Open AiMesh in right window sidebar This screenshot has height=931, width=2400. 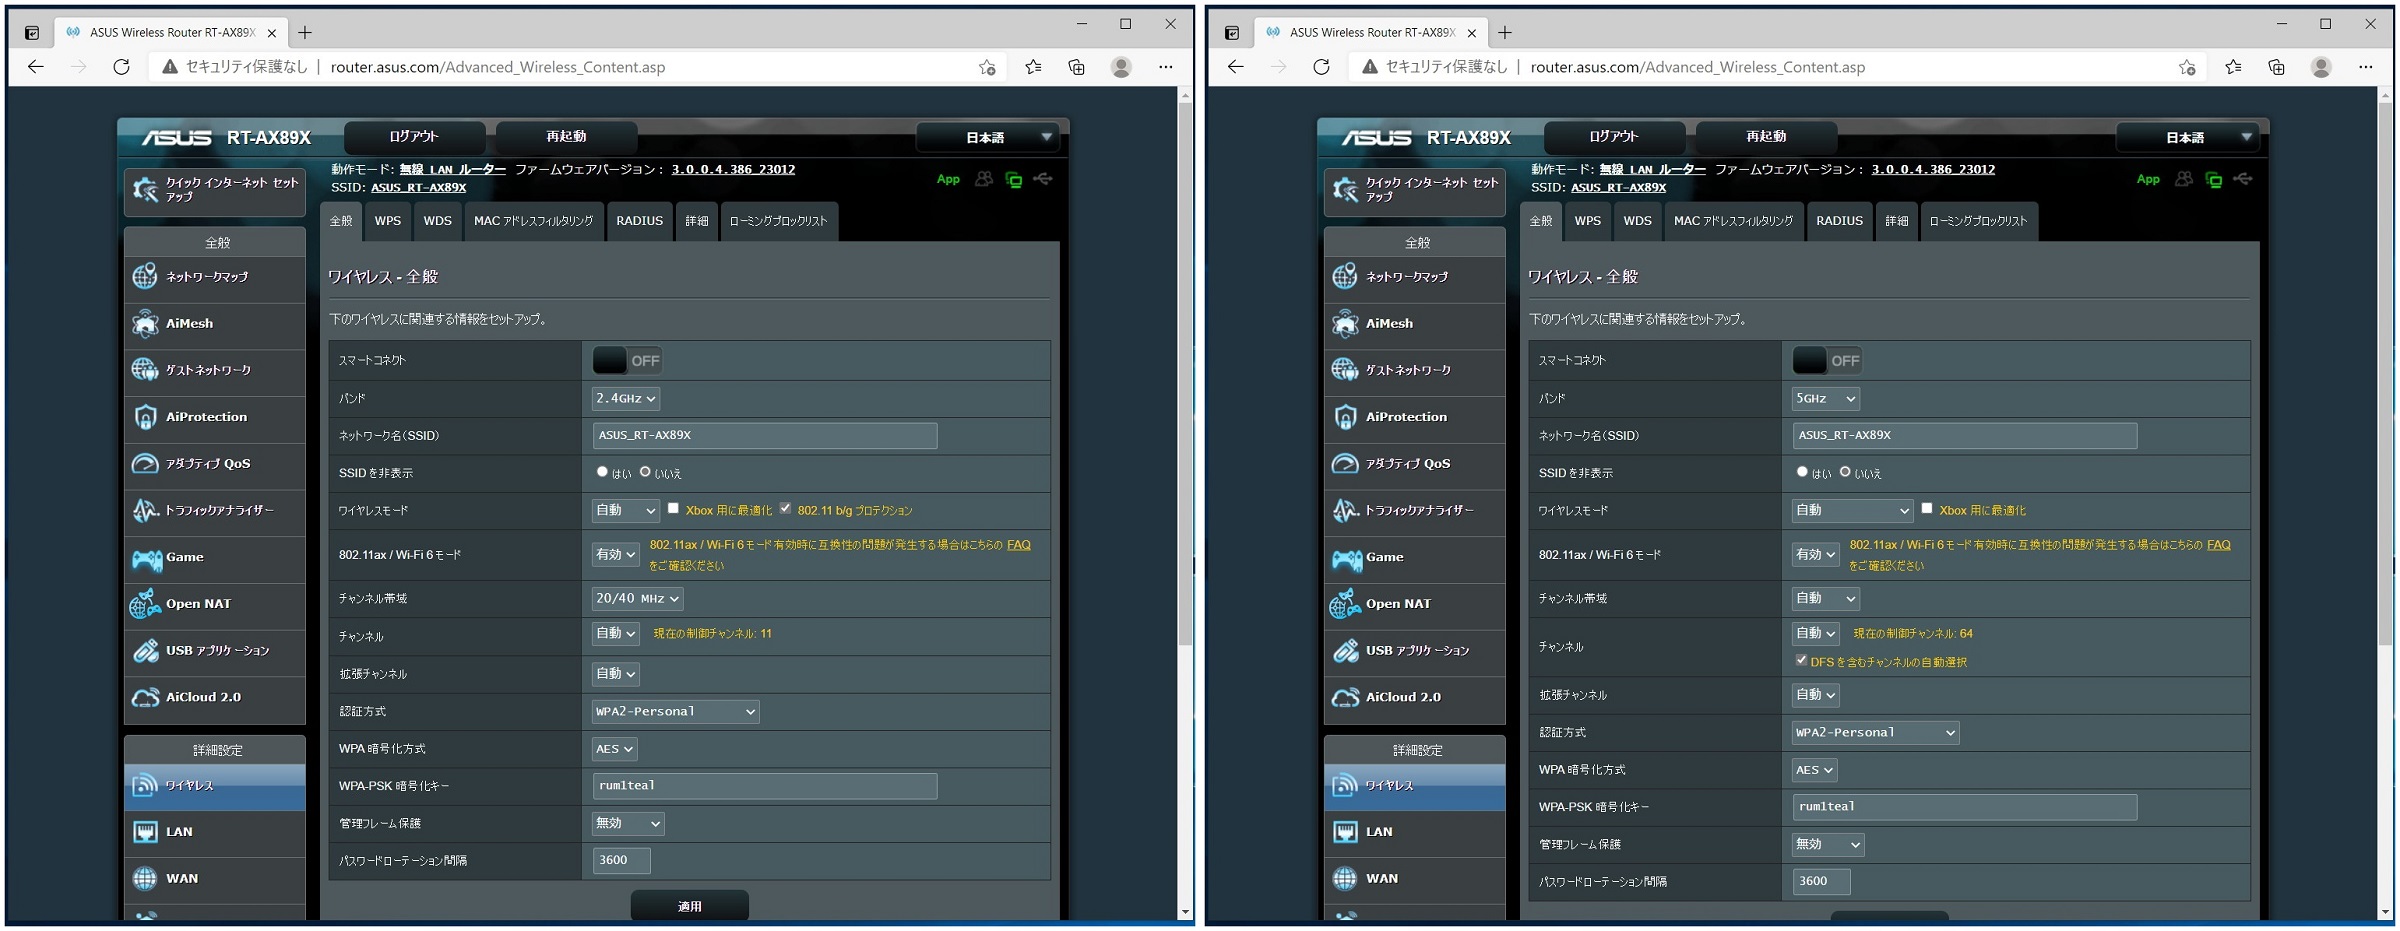(1389, 323)
